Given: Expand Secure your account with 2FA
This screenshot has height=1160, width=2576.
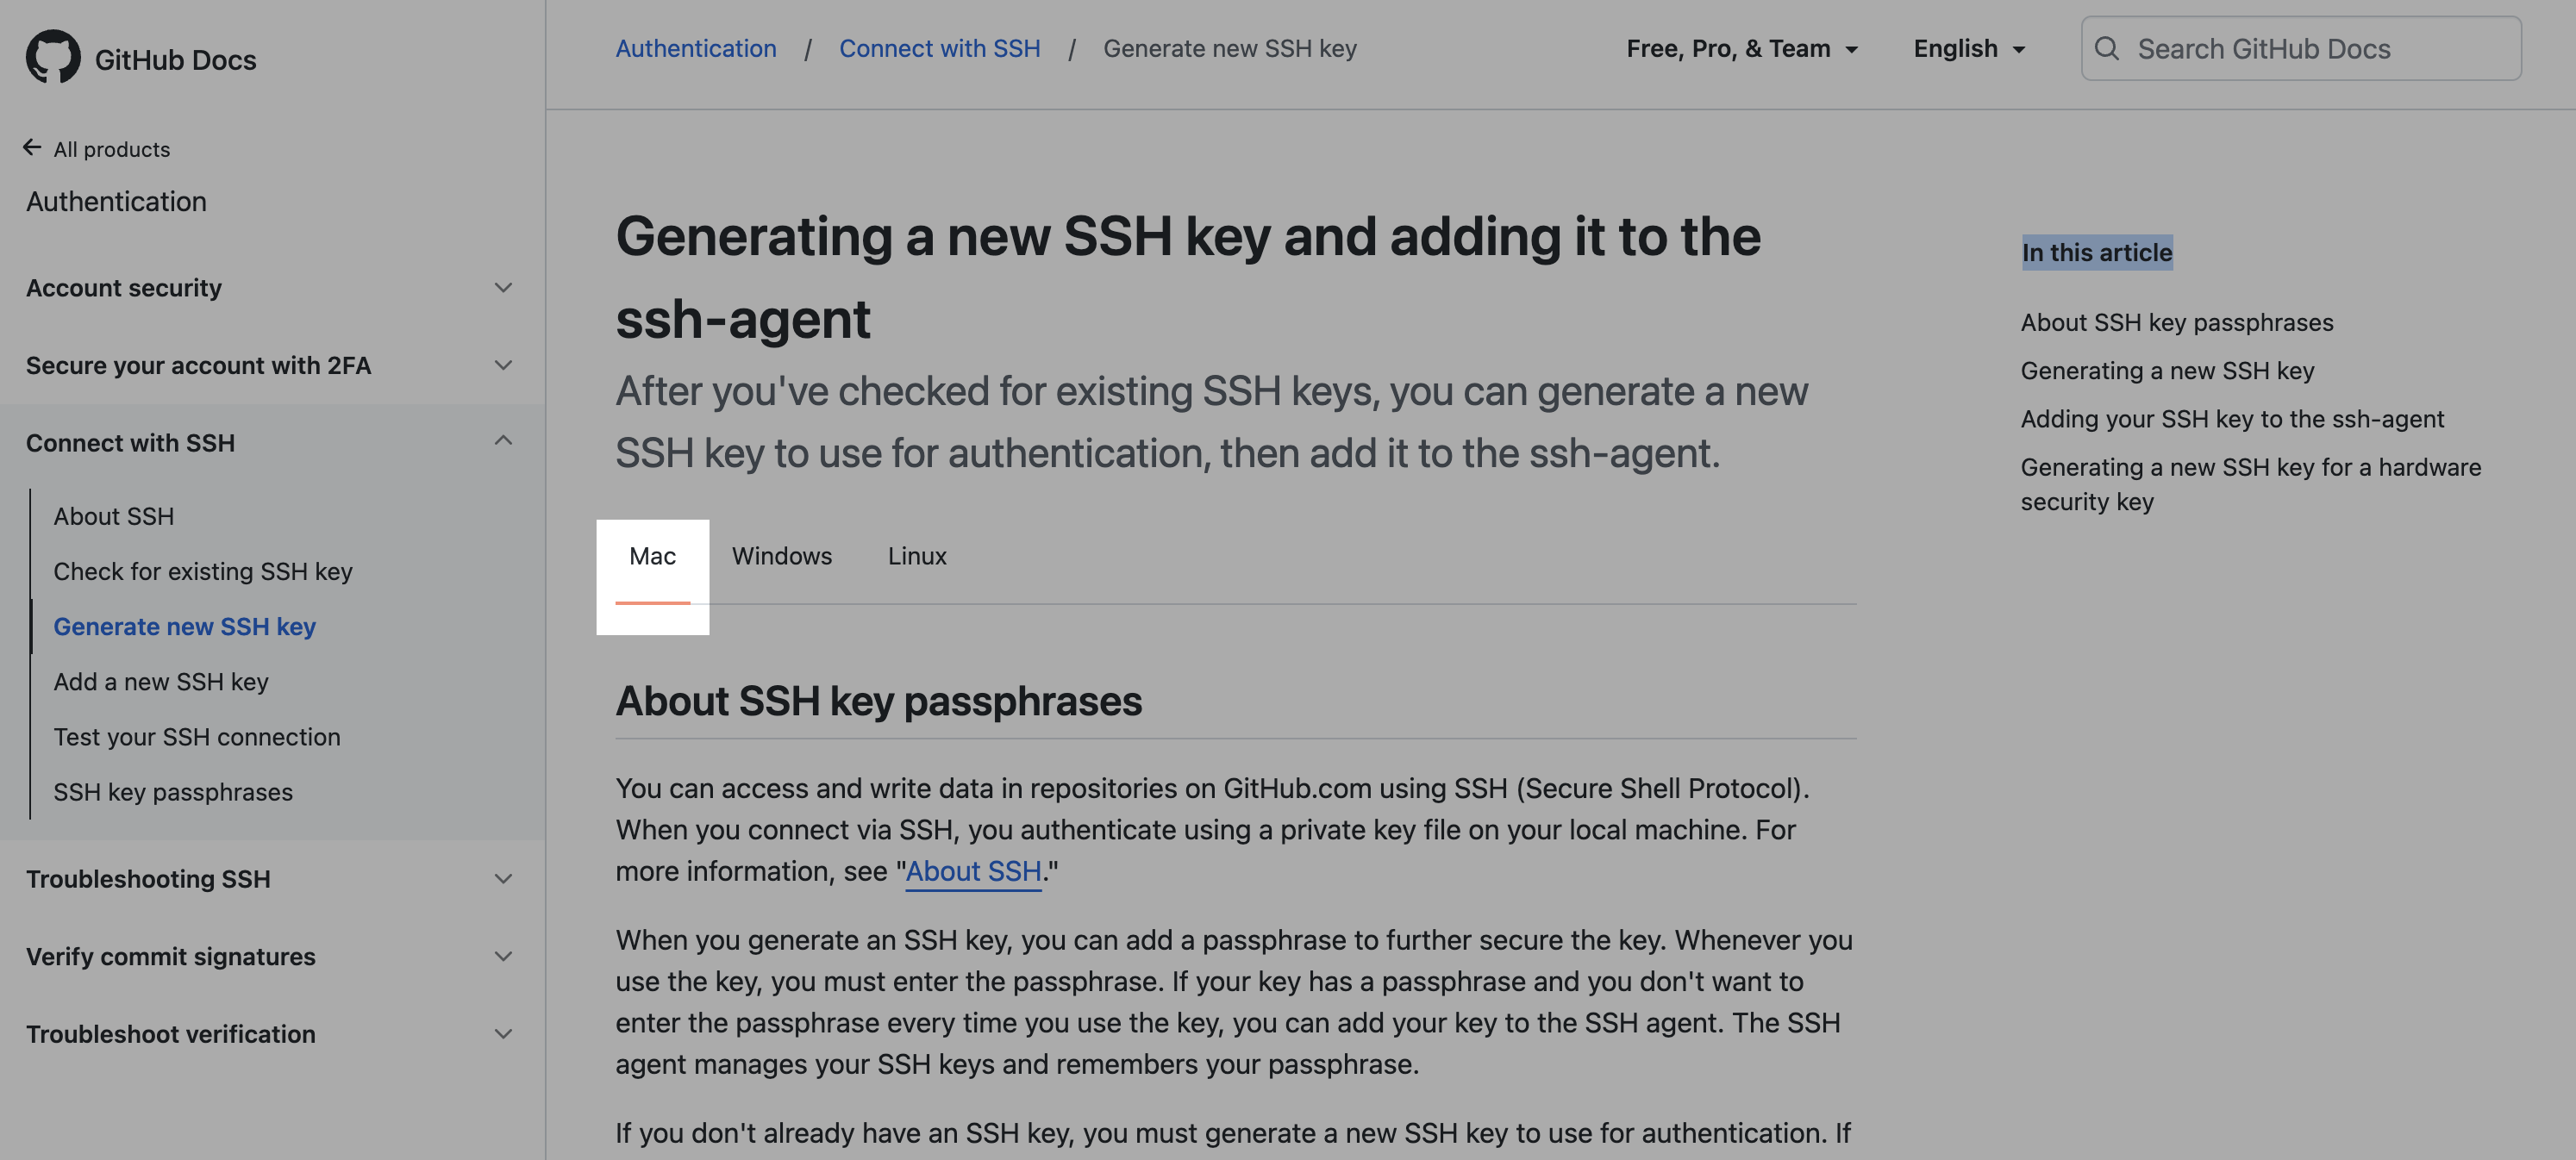Looking at the screenshot, I should coord(503,365).
